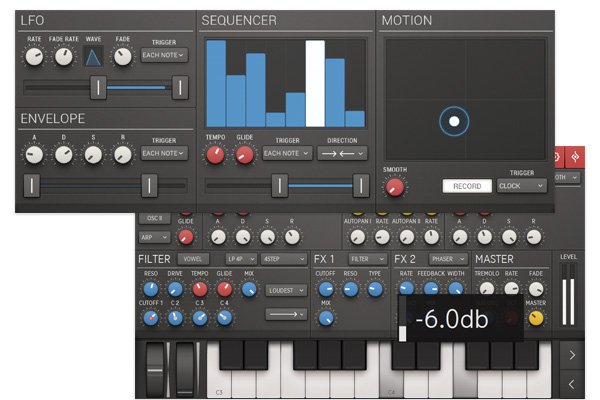Image resolution: width=600 pixels, height=400 pixels.
Task: Toggle the Vowel filter button
Action: pyautogui.click(x=193, y=259)
